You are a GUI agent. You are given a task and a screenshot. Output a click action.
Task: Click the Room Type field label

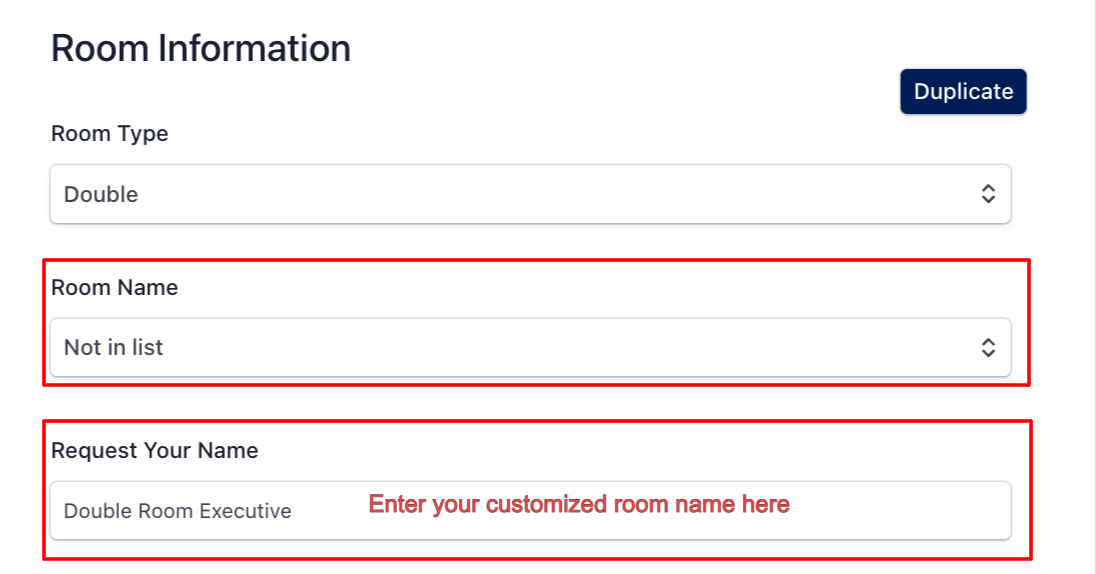point(109,134)
